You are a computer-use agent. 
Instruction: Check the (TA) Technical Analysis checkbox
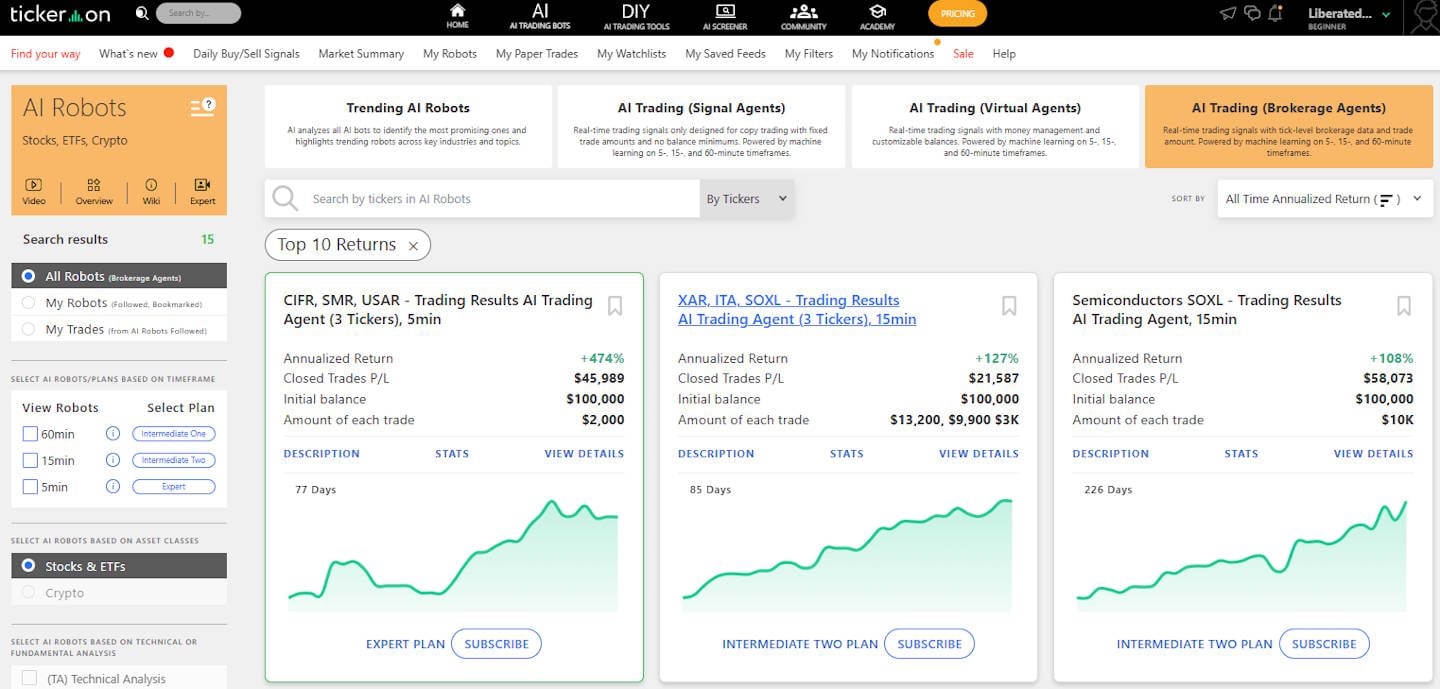30,679
